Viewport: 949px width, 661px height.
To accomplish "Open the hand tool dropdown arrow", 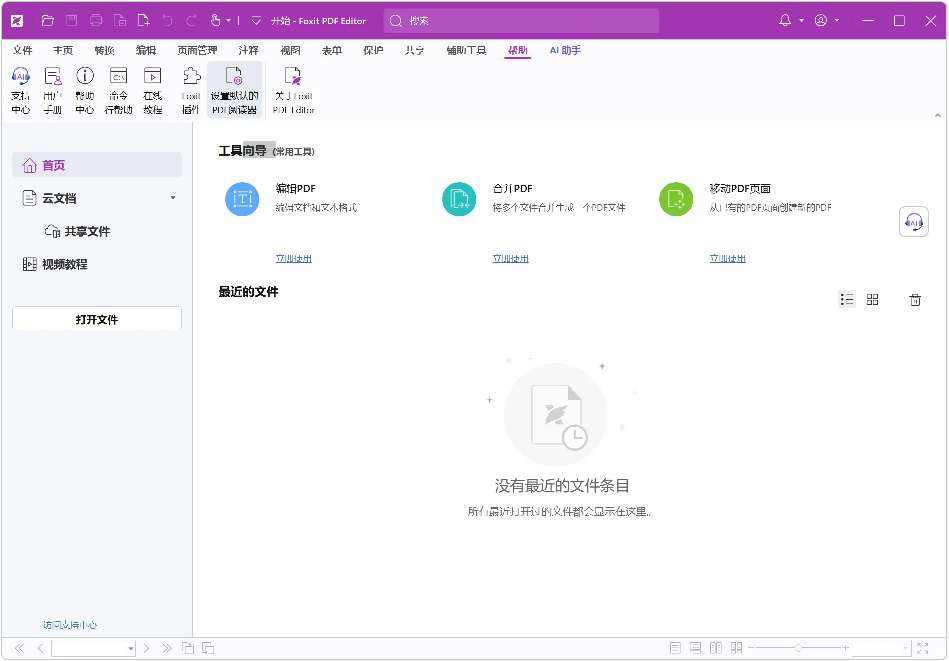I will point(229,21).
